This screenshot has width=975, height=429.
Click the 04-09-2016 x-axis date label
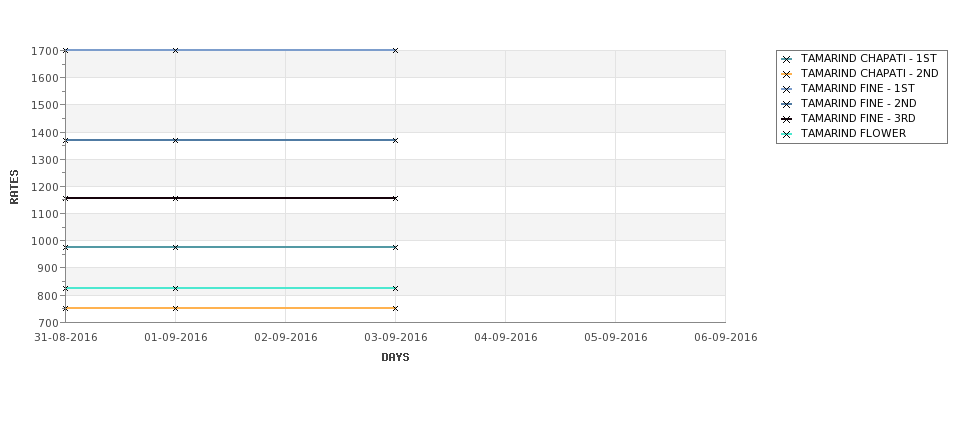[506, 338]
